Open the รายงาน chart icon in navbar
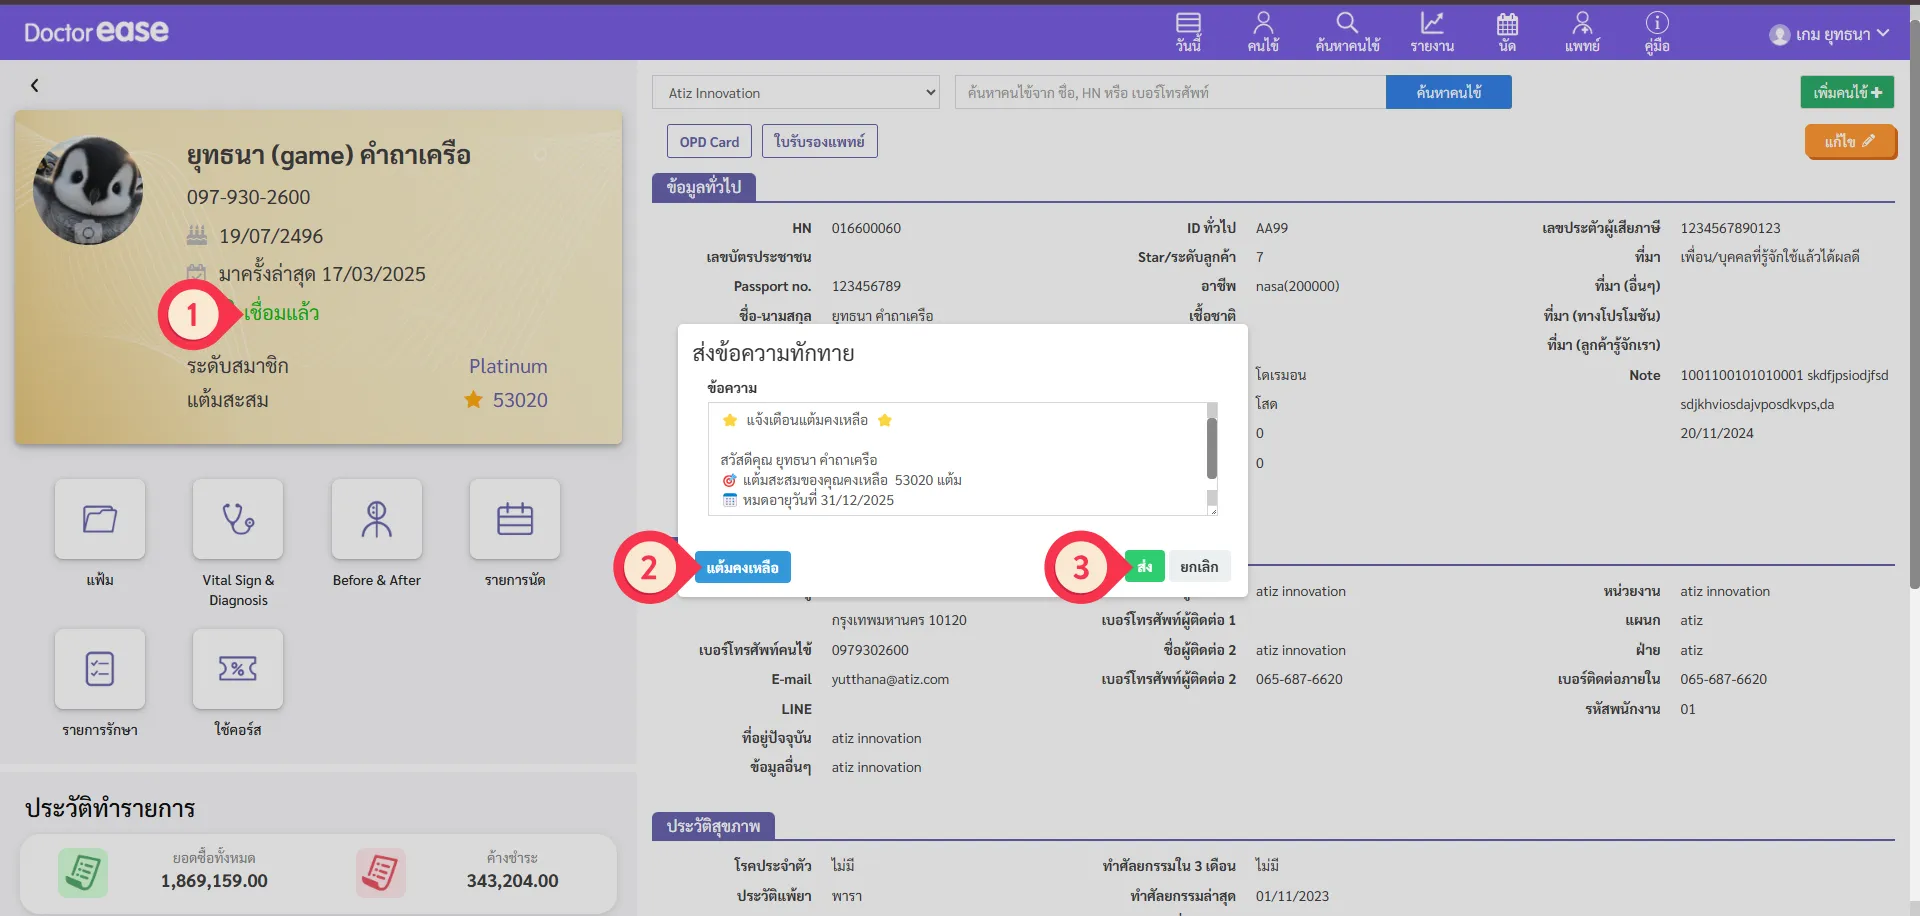1920x916 pixels. click(x=1432, y=32)
